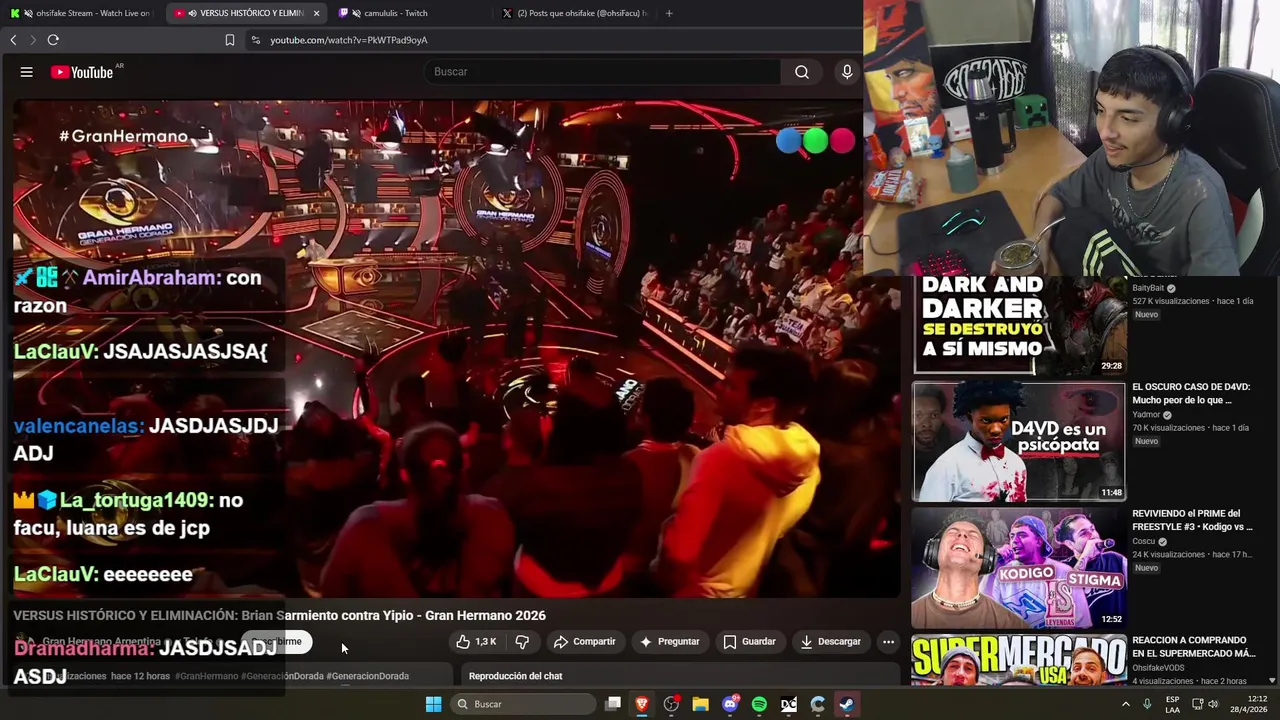Open the Yadmor channel name
Image resolution: width=1280 pixels, height=720 pixels.
1146,415
